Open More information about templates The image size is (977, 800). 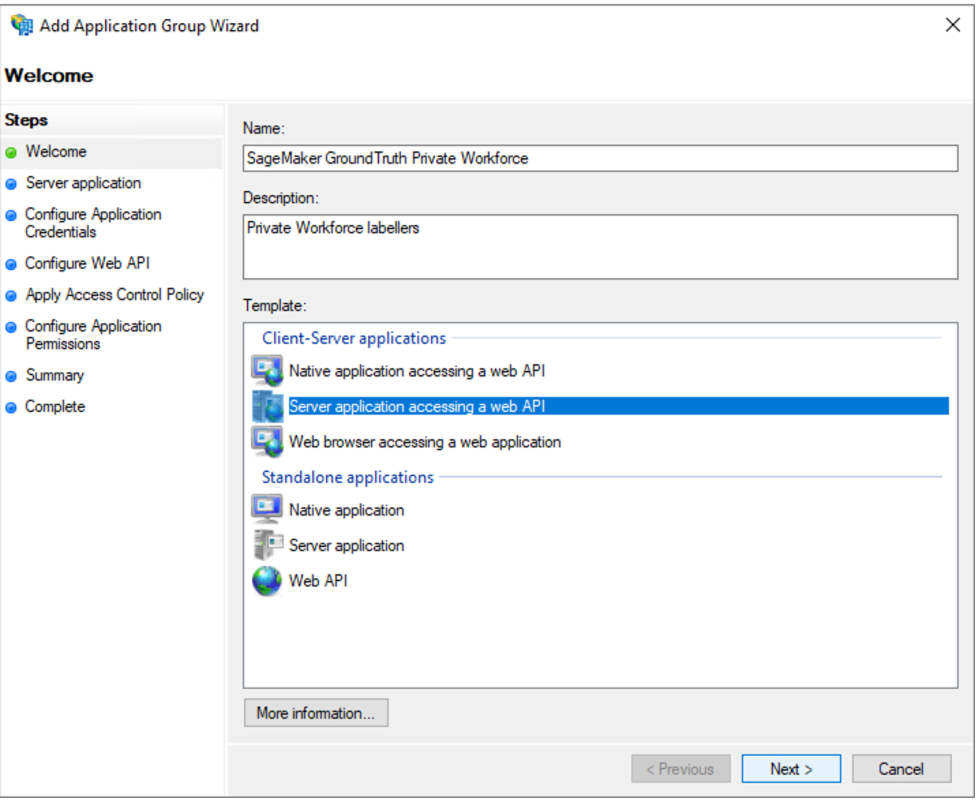click(316, 713)
